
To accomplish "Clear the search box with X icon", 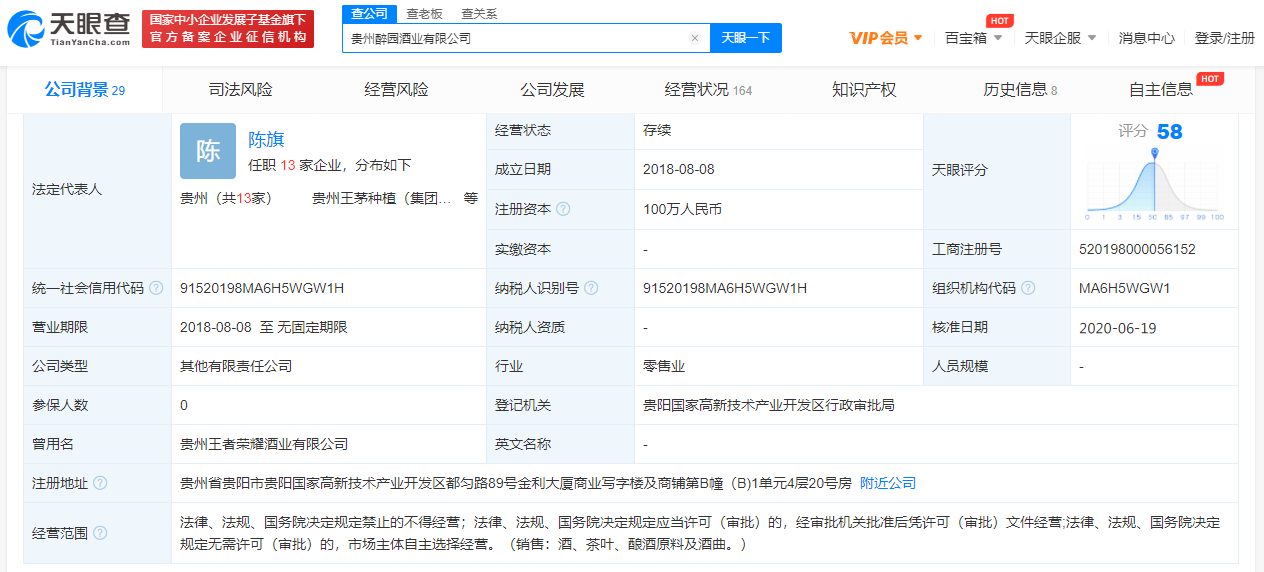I will (x=695, y=39).
